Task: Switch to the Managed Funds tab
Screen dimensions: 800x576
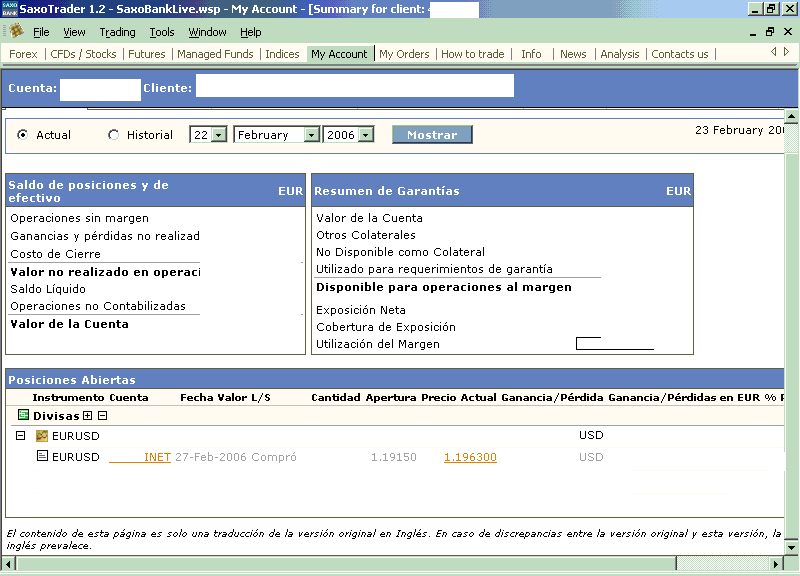Action: click(x=215, y=54)
